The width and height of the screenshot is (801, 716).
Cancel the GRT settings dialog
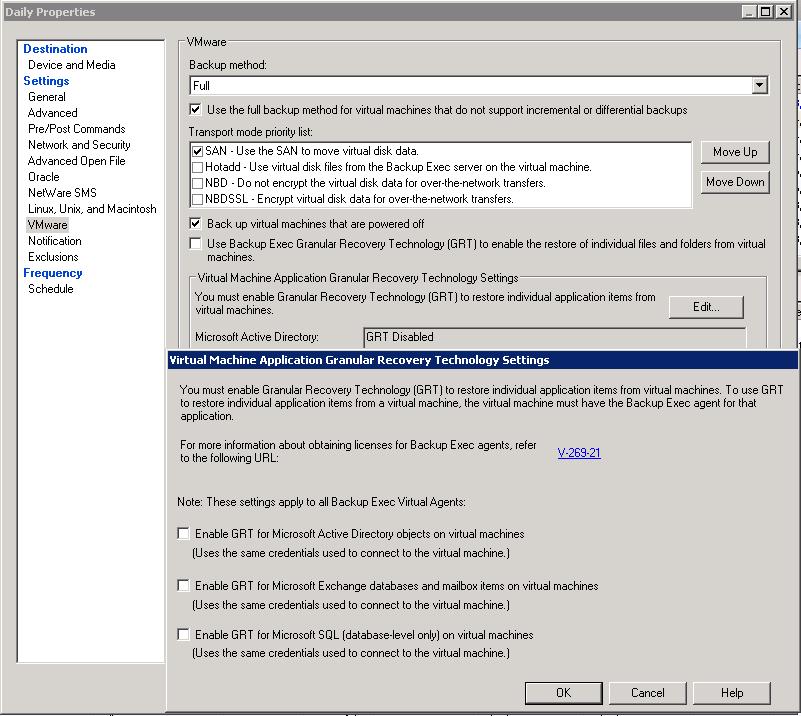tap(647, 693)
